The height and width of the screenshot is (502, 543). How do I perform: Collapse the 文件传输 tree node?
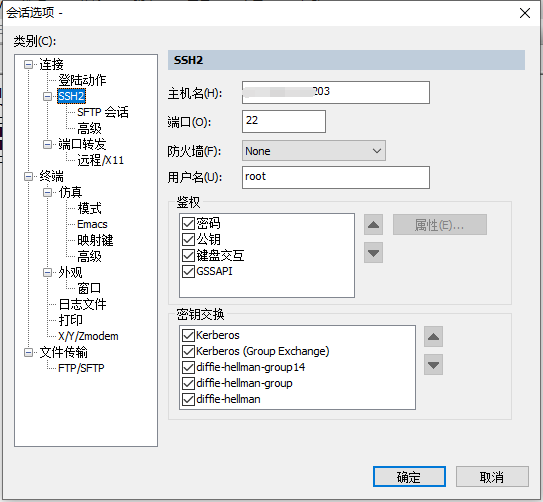[28, 352]
